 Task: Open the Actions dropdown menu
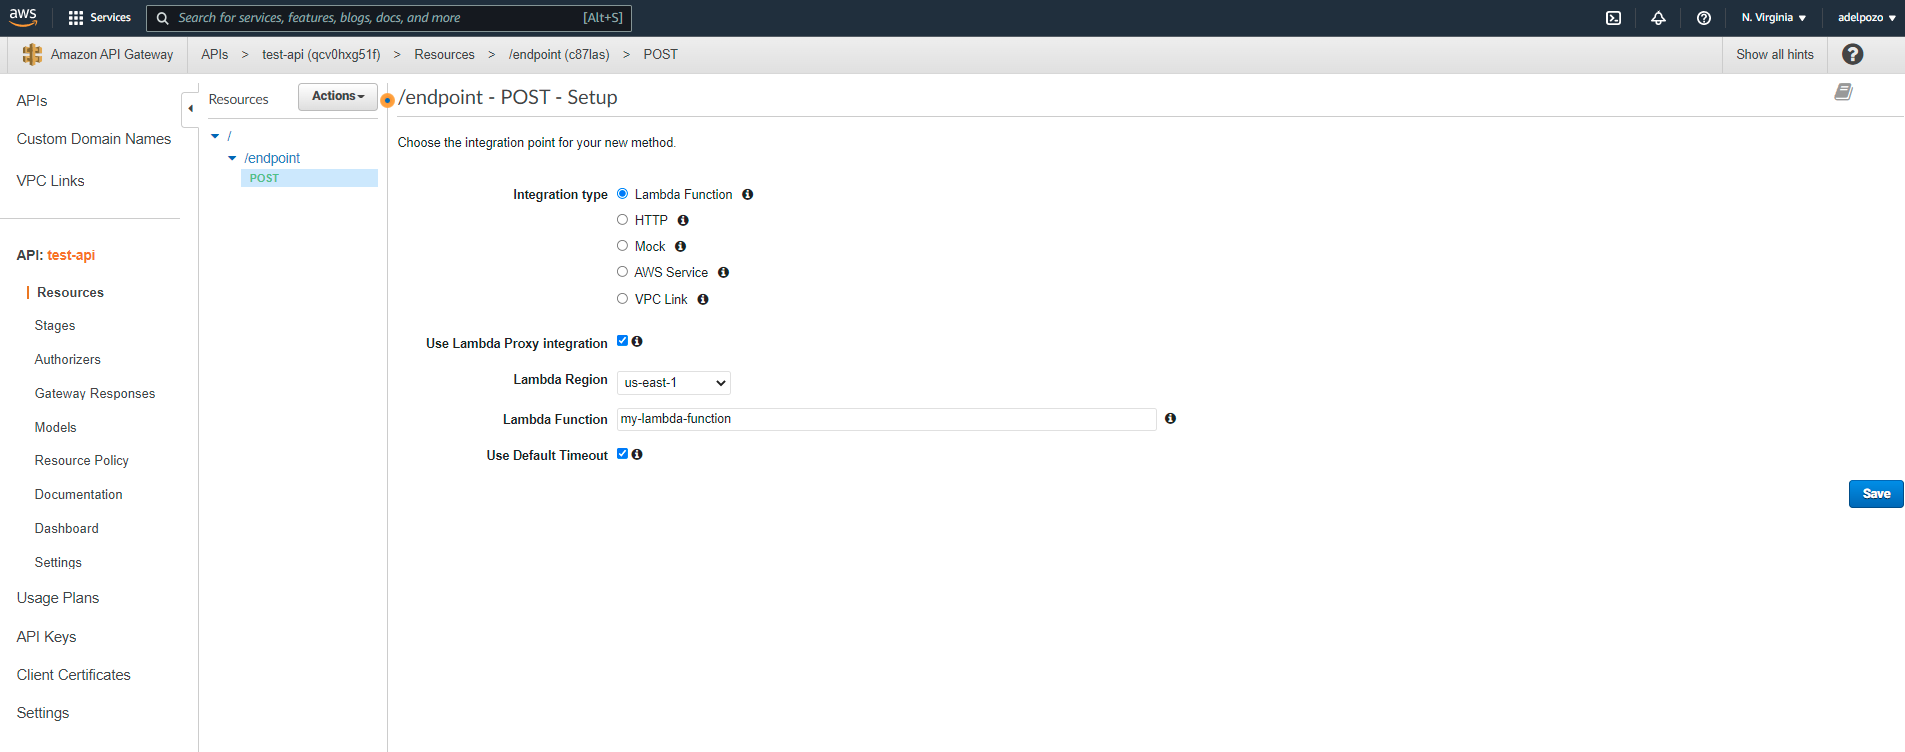pos(338,97)
